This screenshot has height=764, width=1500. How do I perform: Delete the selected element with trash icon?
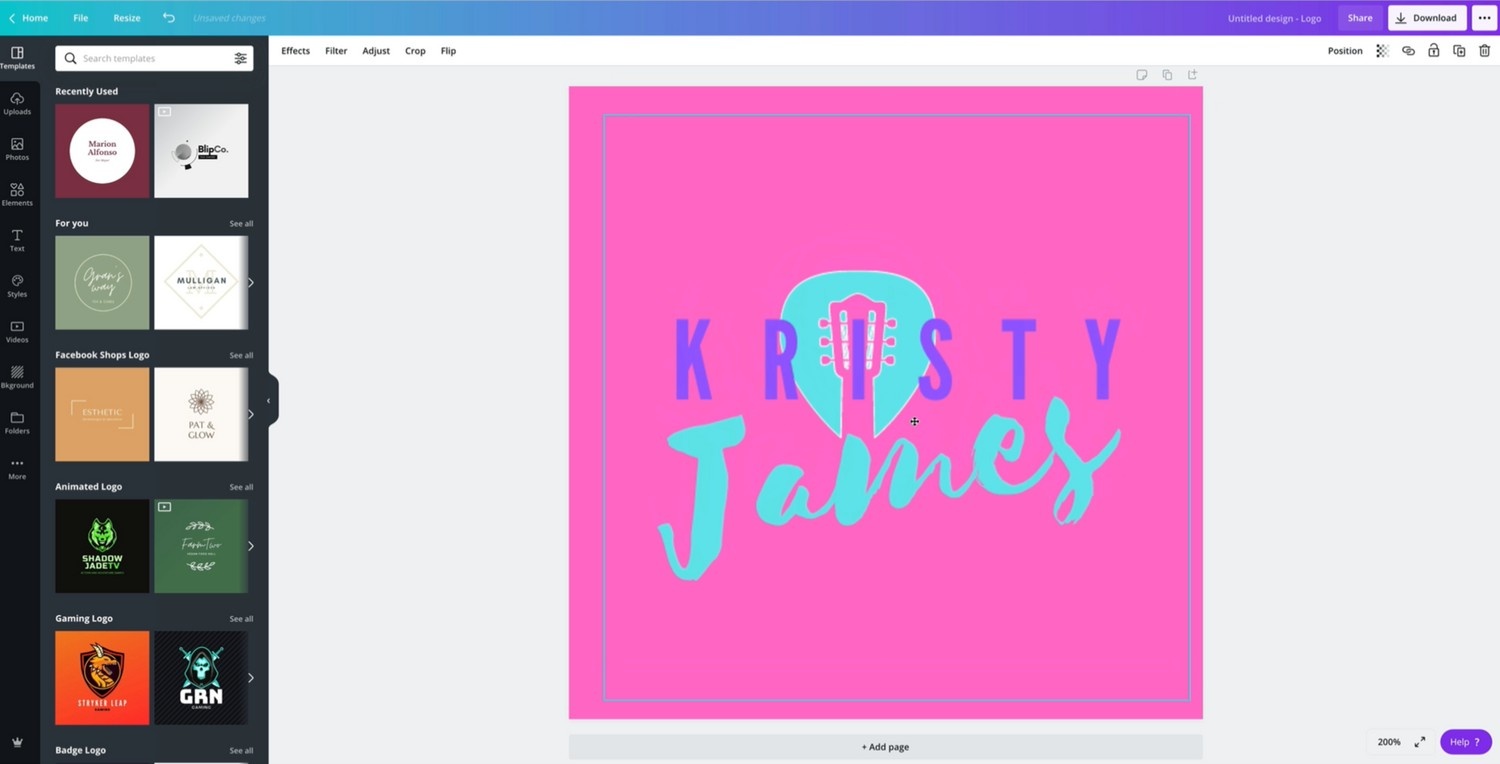pyautogui.click(x=1484, y=51)
